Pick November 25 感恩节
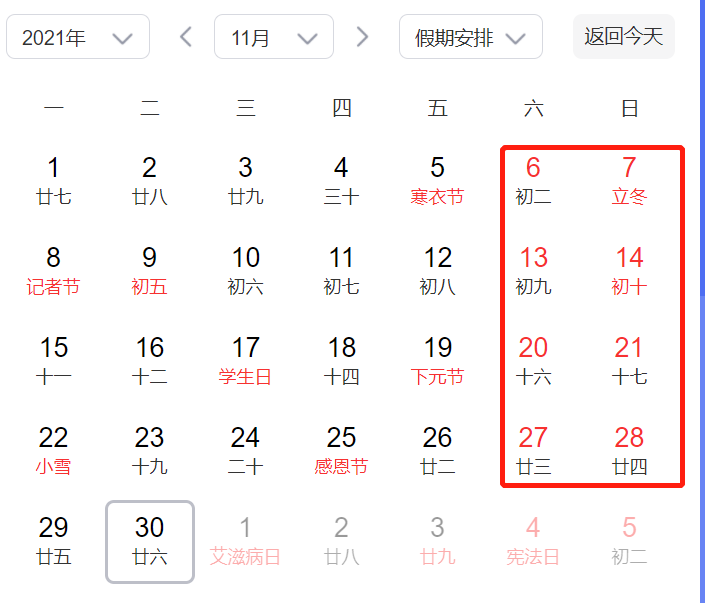 pos(342,450)
